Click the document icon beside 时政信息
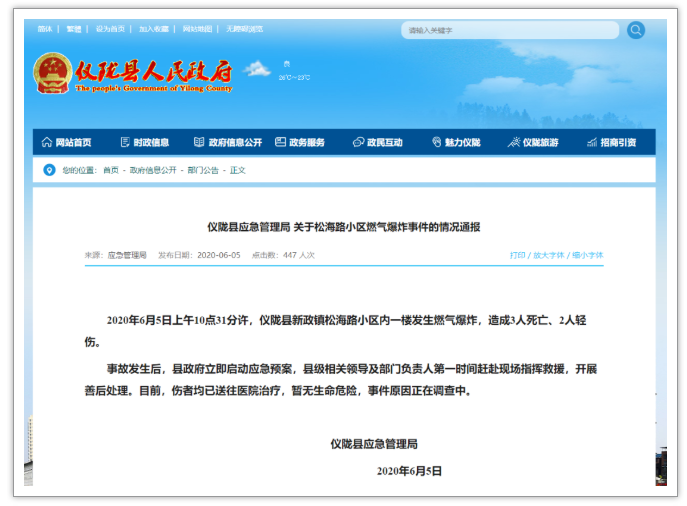 click(125, 142)
